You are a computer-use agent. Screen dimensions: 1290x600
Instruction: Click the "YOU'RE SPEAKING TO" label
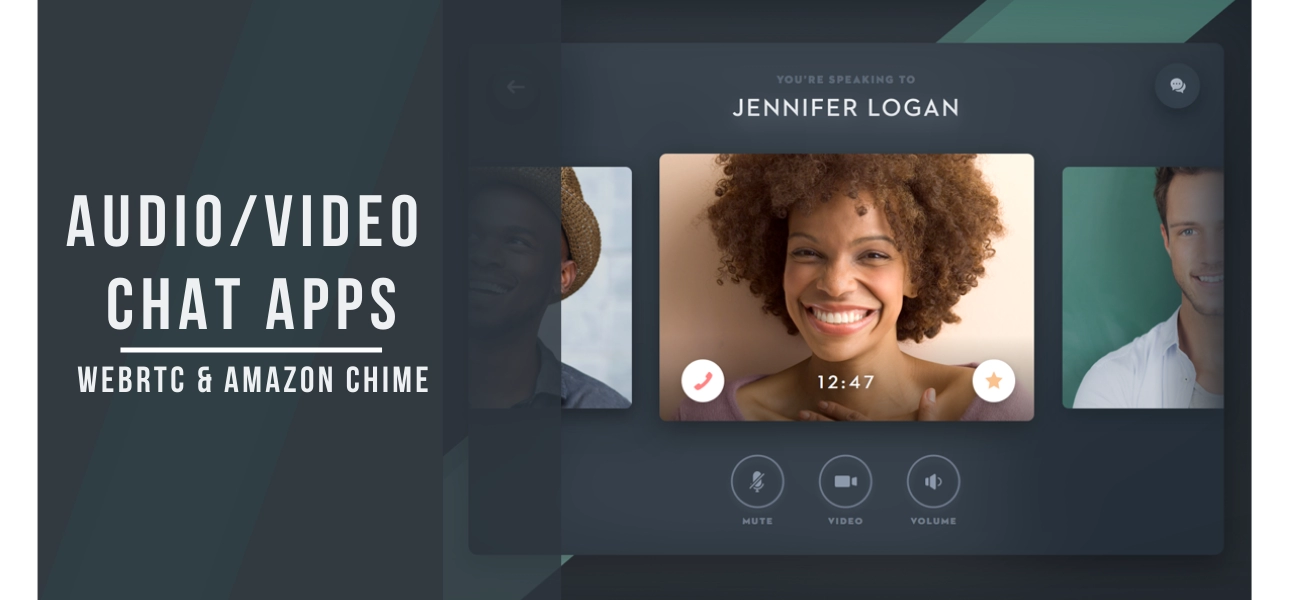click(x=845, y=79)
